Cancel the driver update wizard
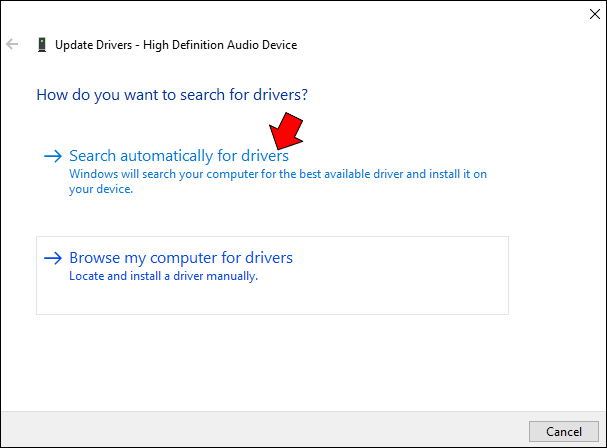 click(564, 431)
